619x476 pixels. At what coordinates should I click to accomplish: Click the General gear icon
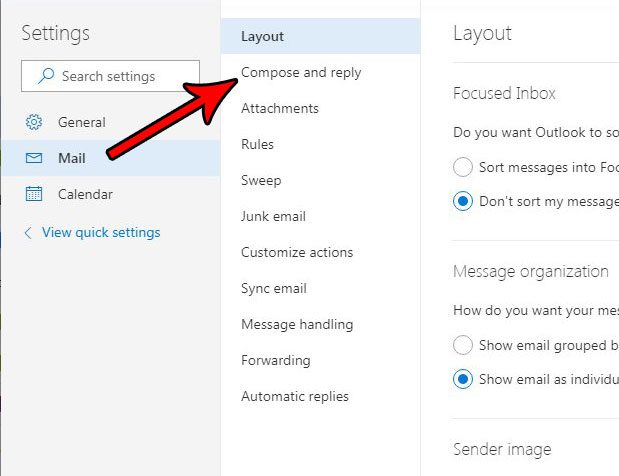click(34, 122)
